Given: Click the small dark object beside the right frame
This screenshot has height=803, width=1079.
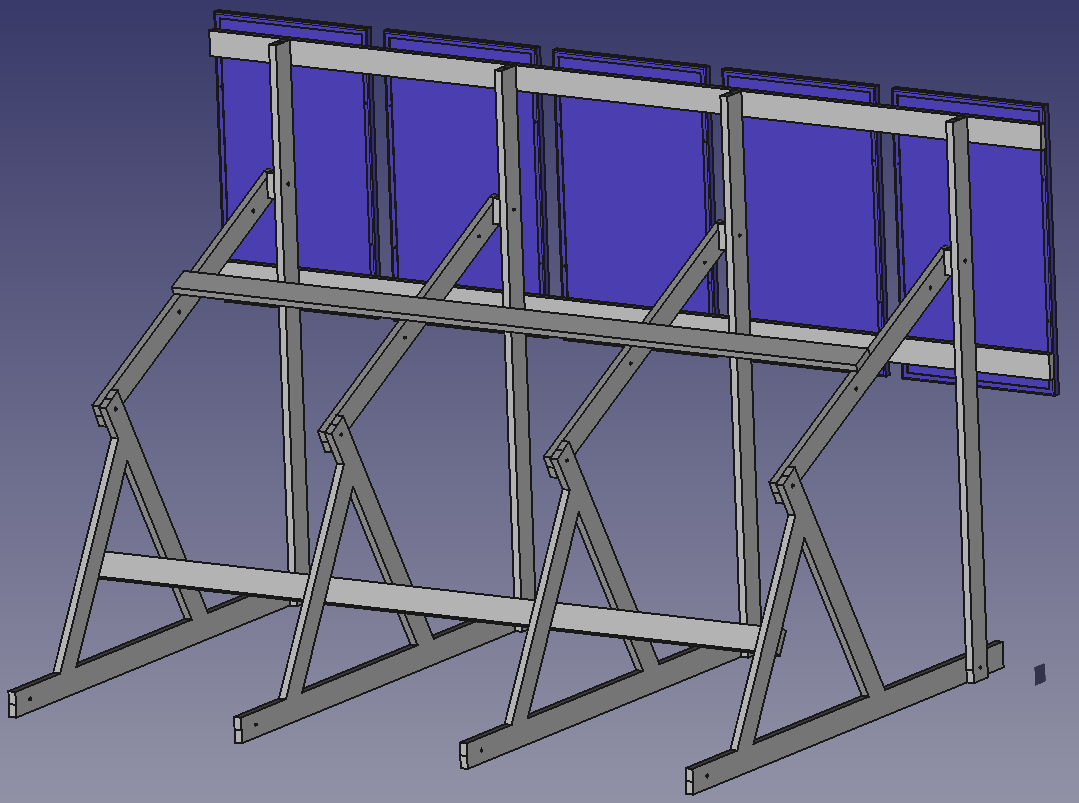Looking at the screenshot, I should (1040, 674).
